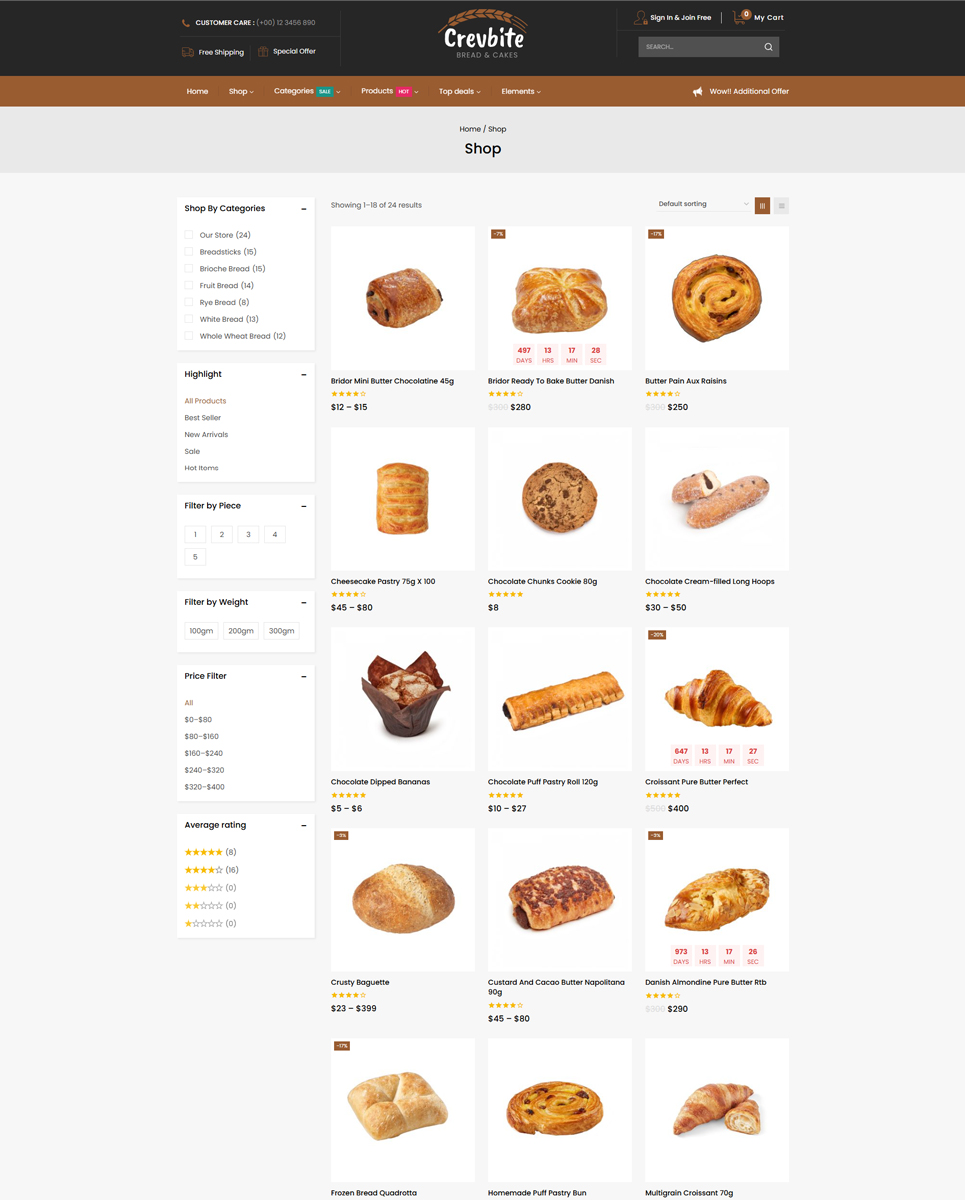The height and width of the screenshot is (1200, 965).
Task: Click the search magnifier icon
Action: pyautogui.click(x=768, y=47)
